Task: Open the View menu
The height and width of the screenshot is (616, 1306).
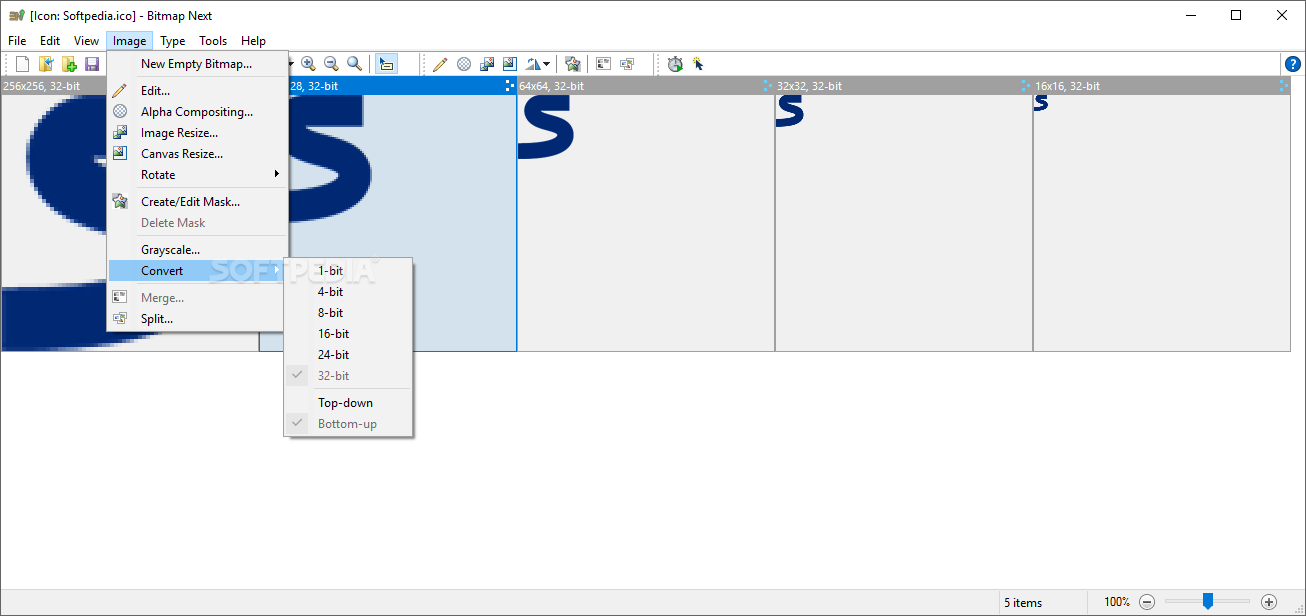Action: coord(87,41)
